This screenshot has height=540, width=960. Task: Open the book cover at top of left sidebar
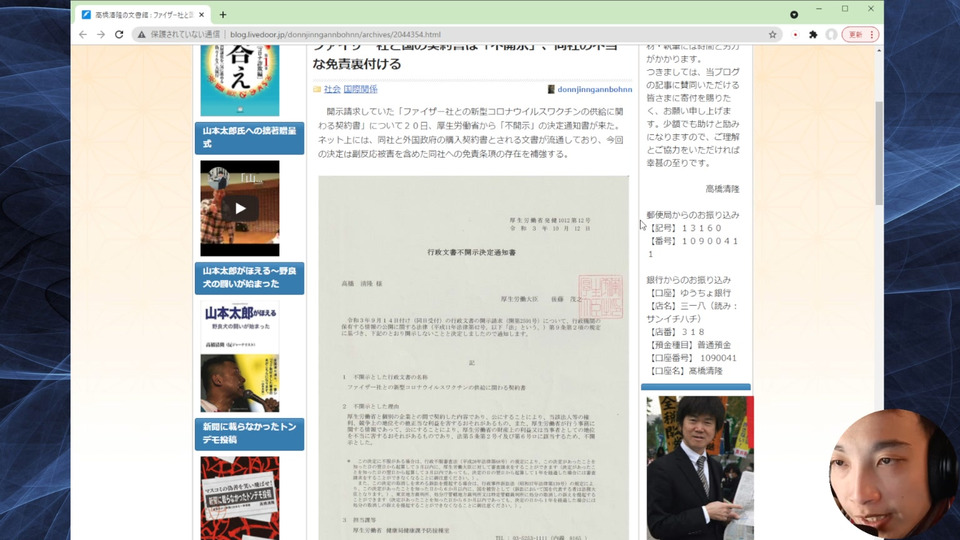pos(240,80)
